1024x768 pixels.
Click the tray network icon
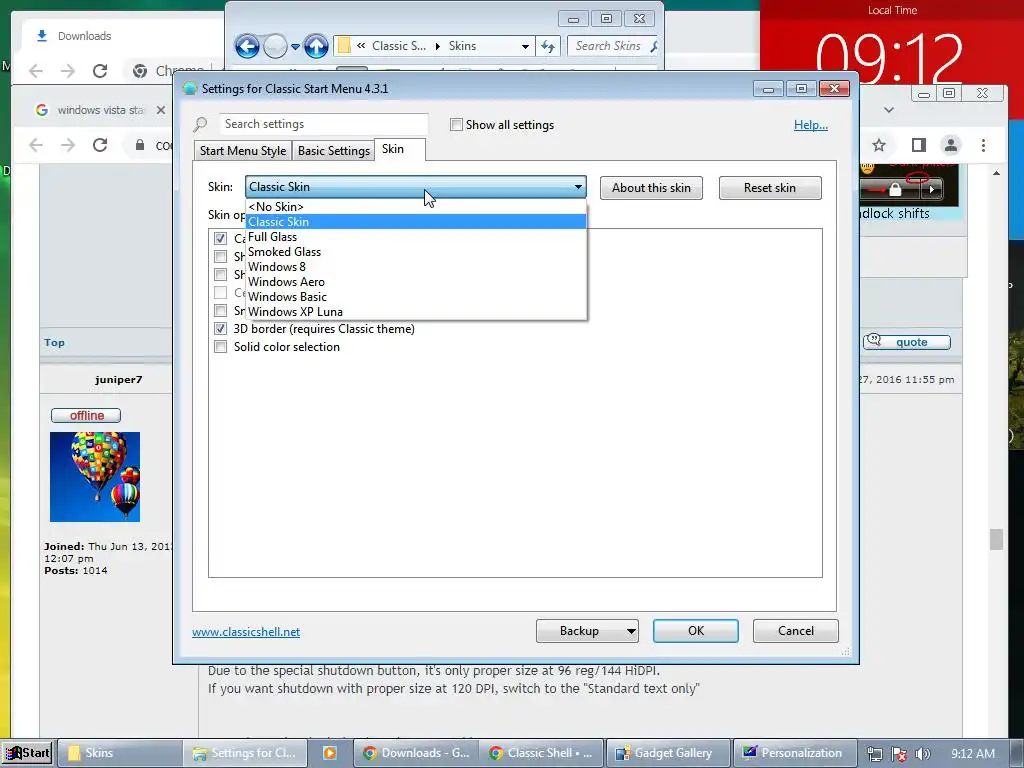pyautogui.click(x=874, y=754)
